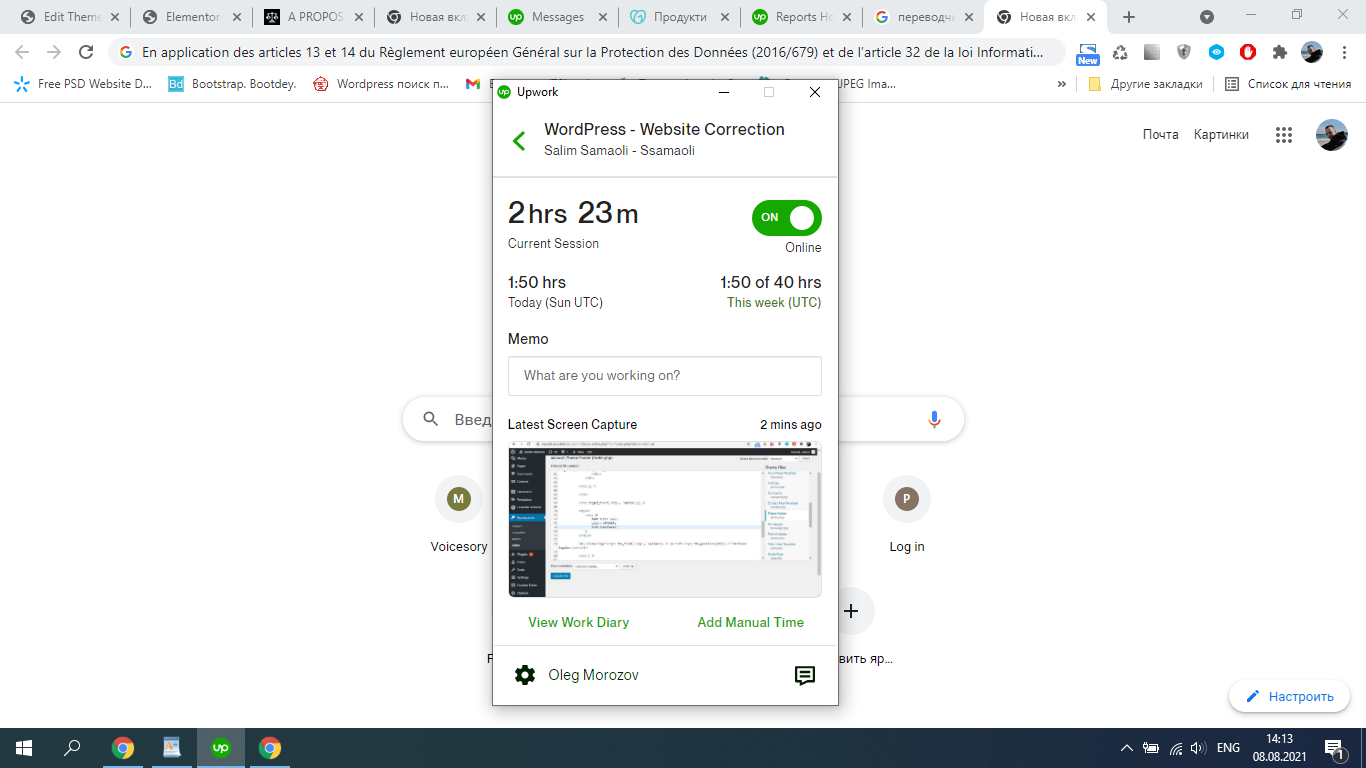Open Картинки link on Google page
Screen dimensions: 1366x768
(x=1221, y=134)
